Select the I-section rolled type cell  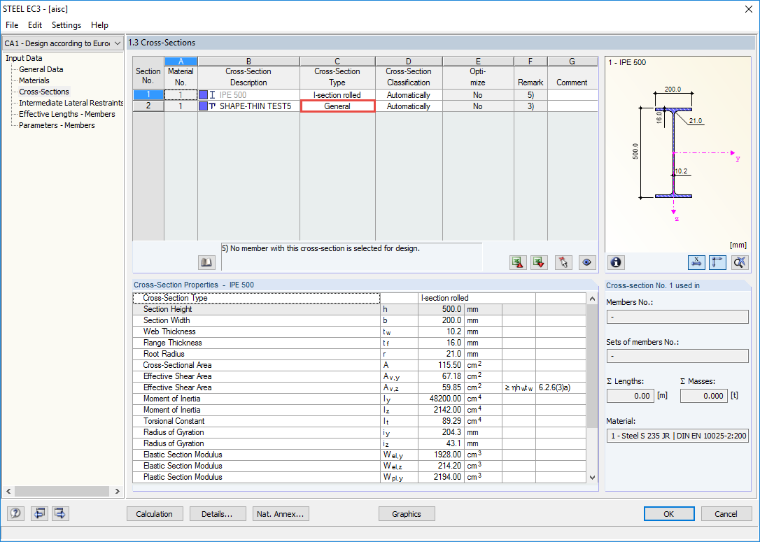[337, 95]
